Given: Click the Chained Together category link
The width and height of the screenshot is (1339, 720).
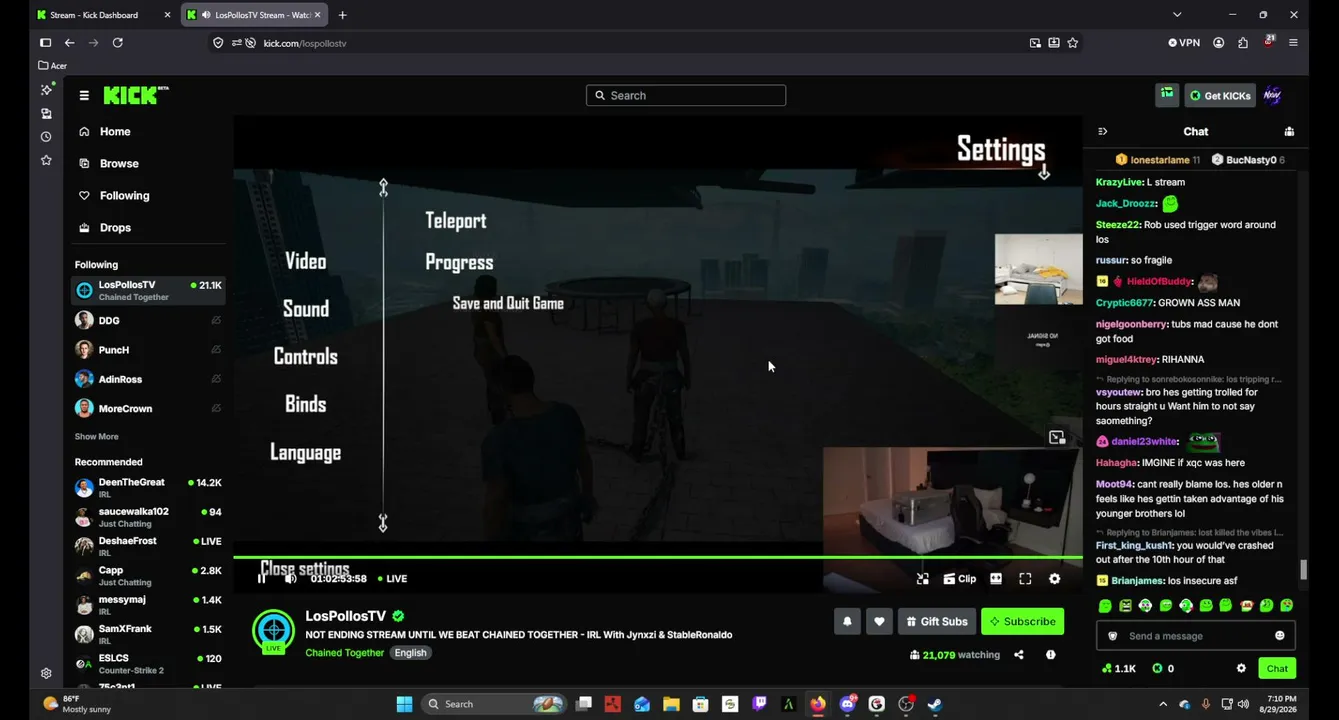Looking at the screenshot, I should [345, 653].
